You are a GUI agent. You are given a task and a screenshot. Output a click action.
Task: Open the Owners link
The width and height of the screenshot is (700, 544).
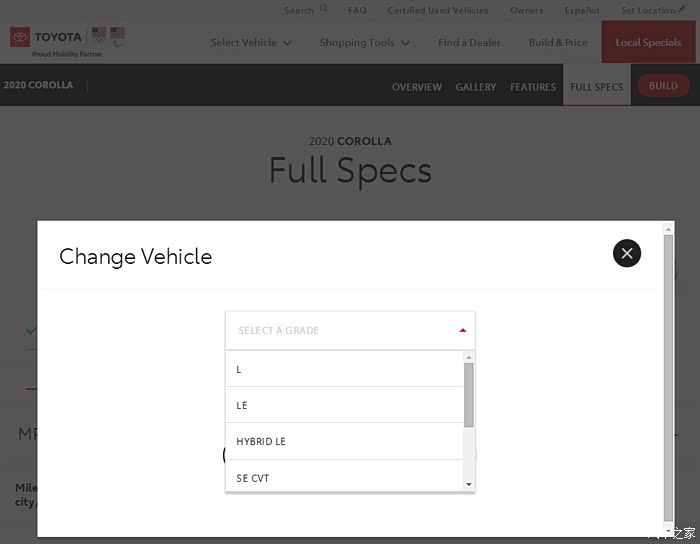[x=526, y=10]
